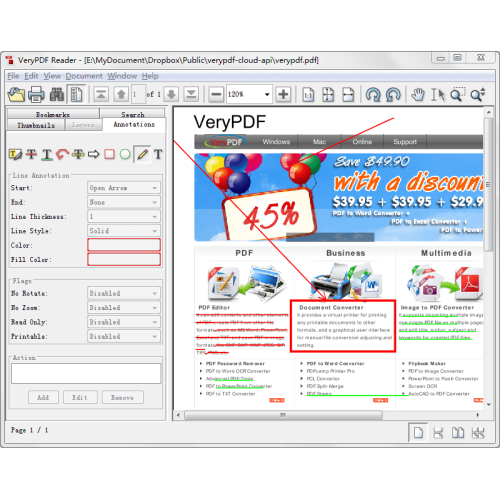The width and height of the screenshot is (500, 500).
Task: Select Facing pages layout icon
Action: (x=458, y=433)
